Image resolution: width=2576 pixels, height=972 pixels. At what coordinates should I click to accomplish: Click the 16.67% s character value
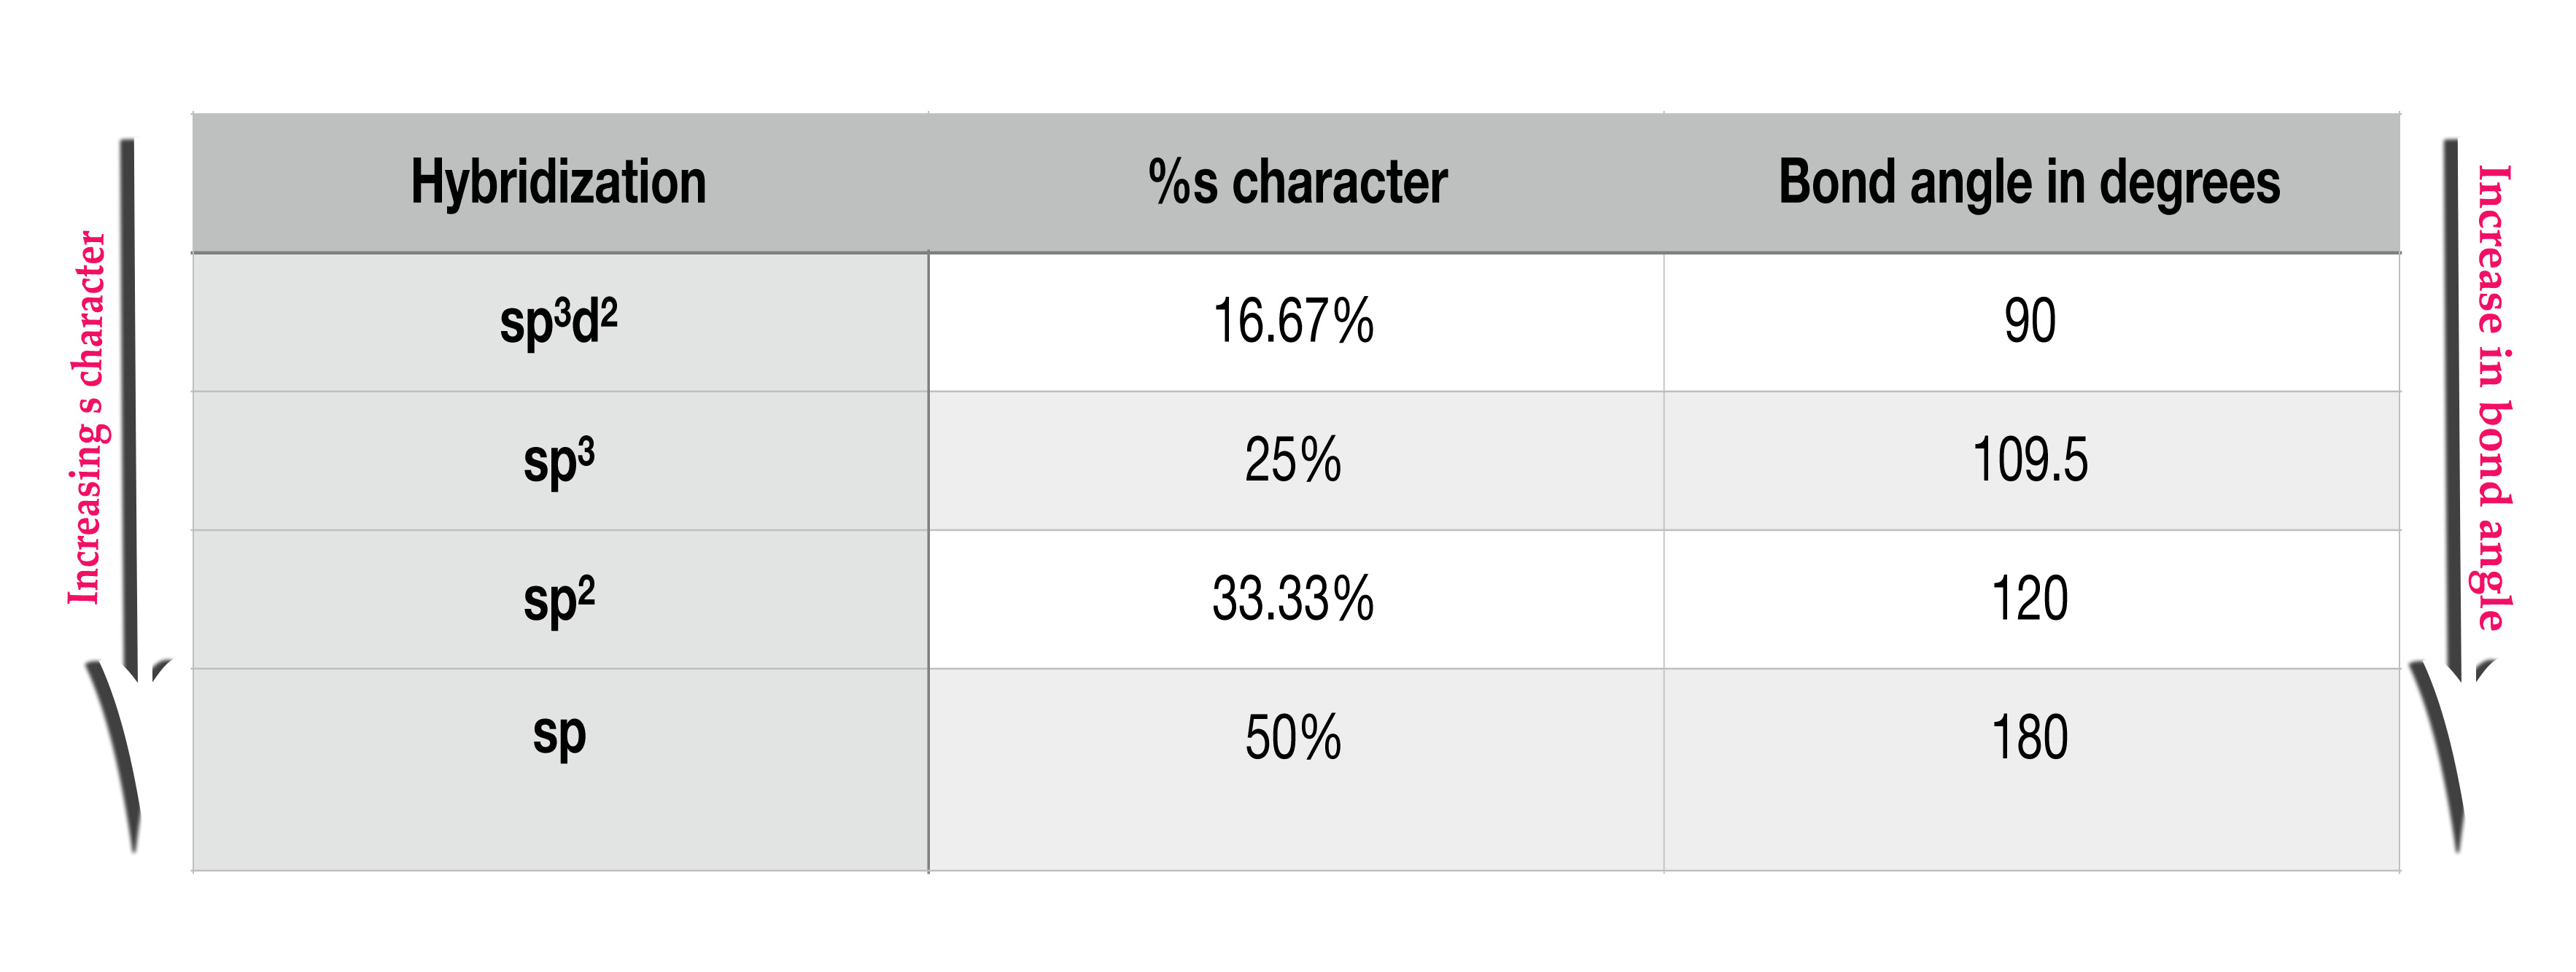(1293, 322)
